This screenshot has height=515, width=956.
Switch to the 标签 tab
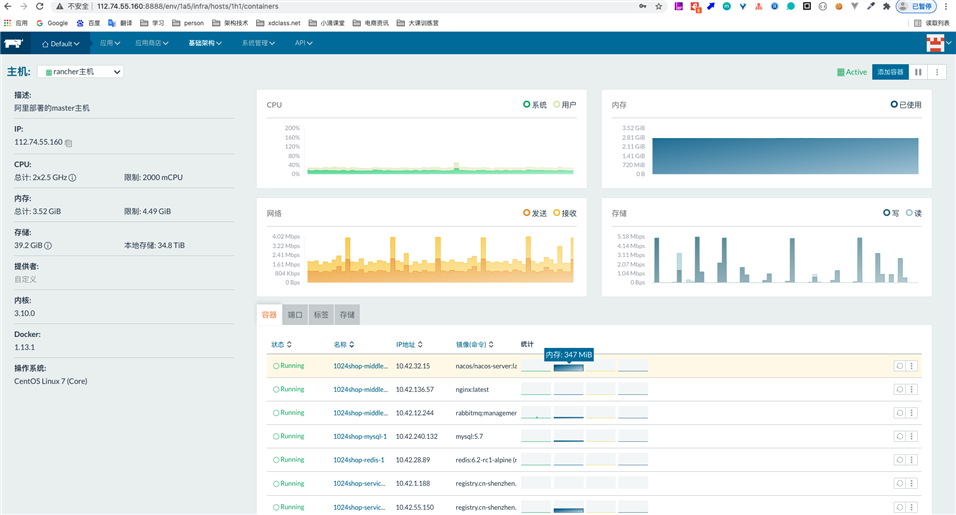point(321,315)
